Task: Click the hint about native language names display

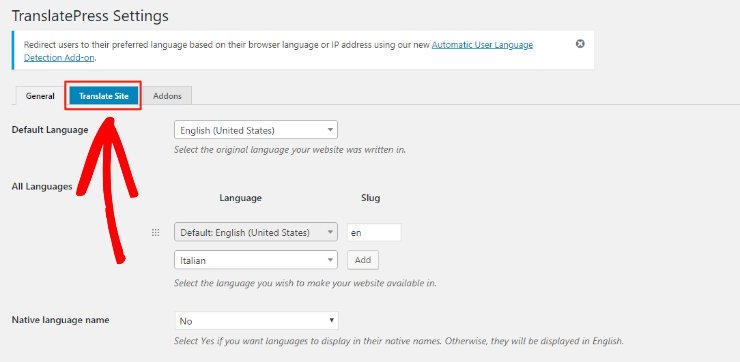Action: [399, 340]
